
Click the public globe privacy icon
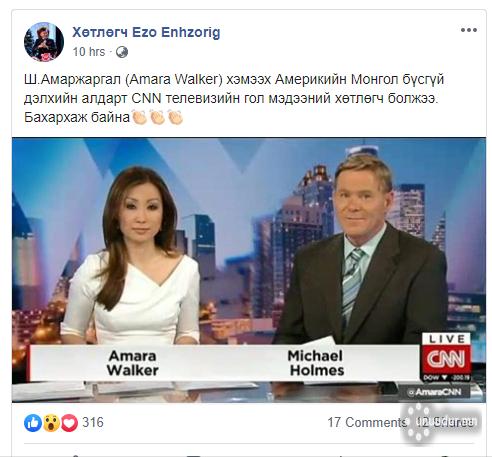tap(122, 52)
